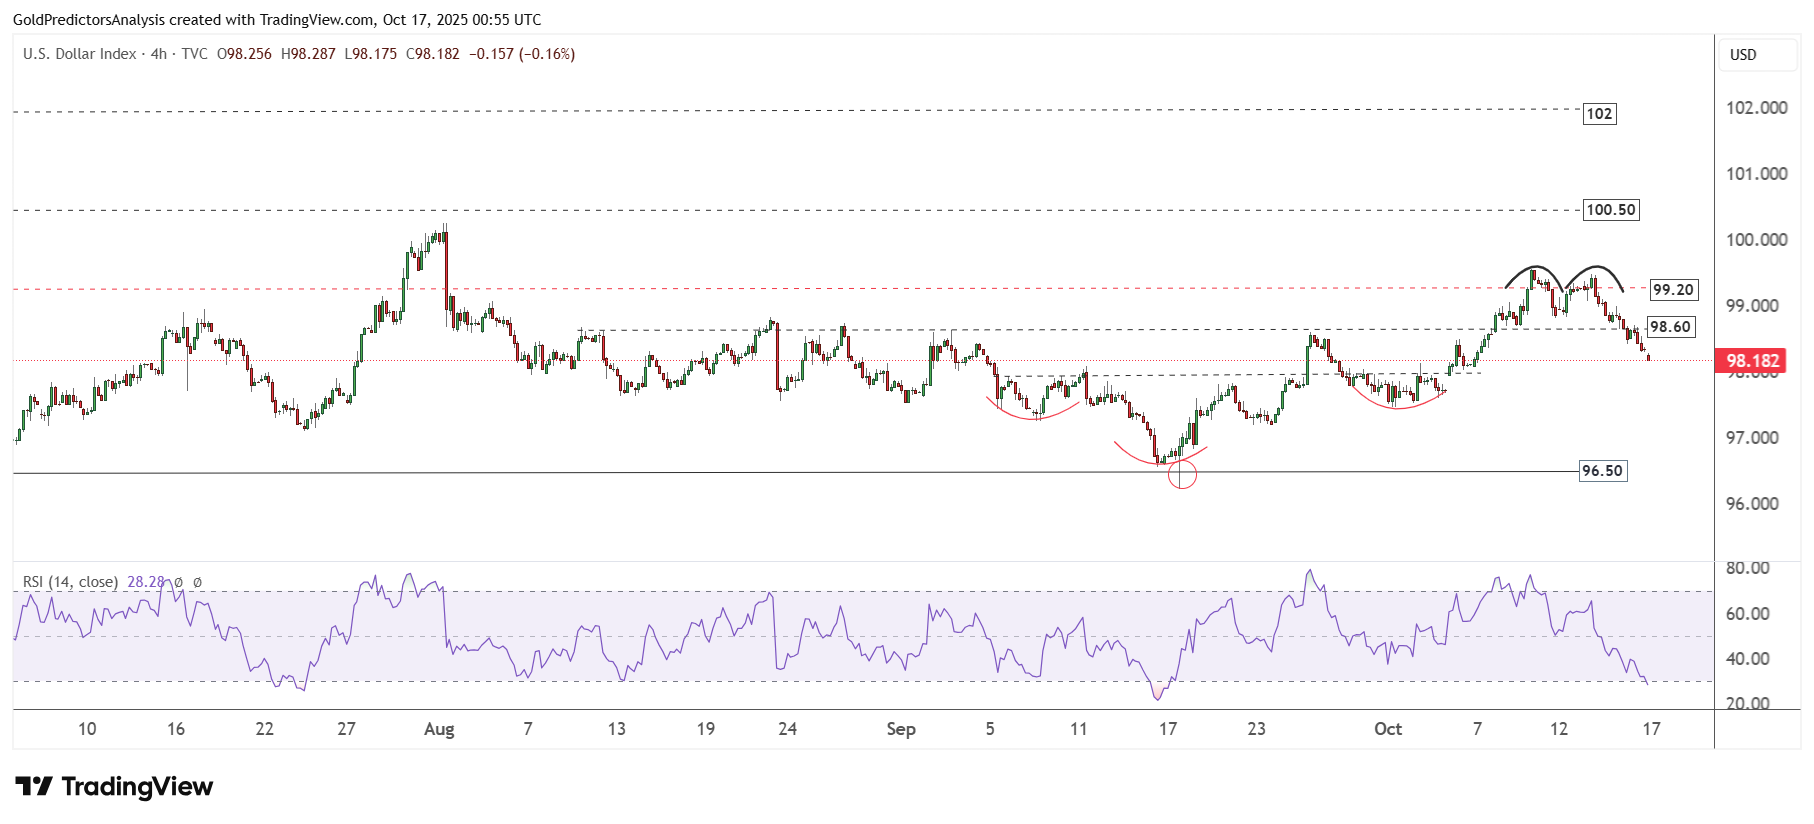Click the purple RSI value 28.28
Image resolution: width=1814 pixels, height=824 pixels.
point(146,582)
